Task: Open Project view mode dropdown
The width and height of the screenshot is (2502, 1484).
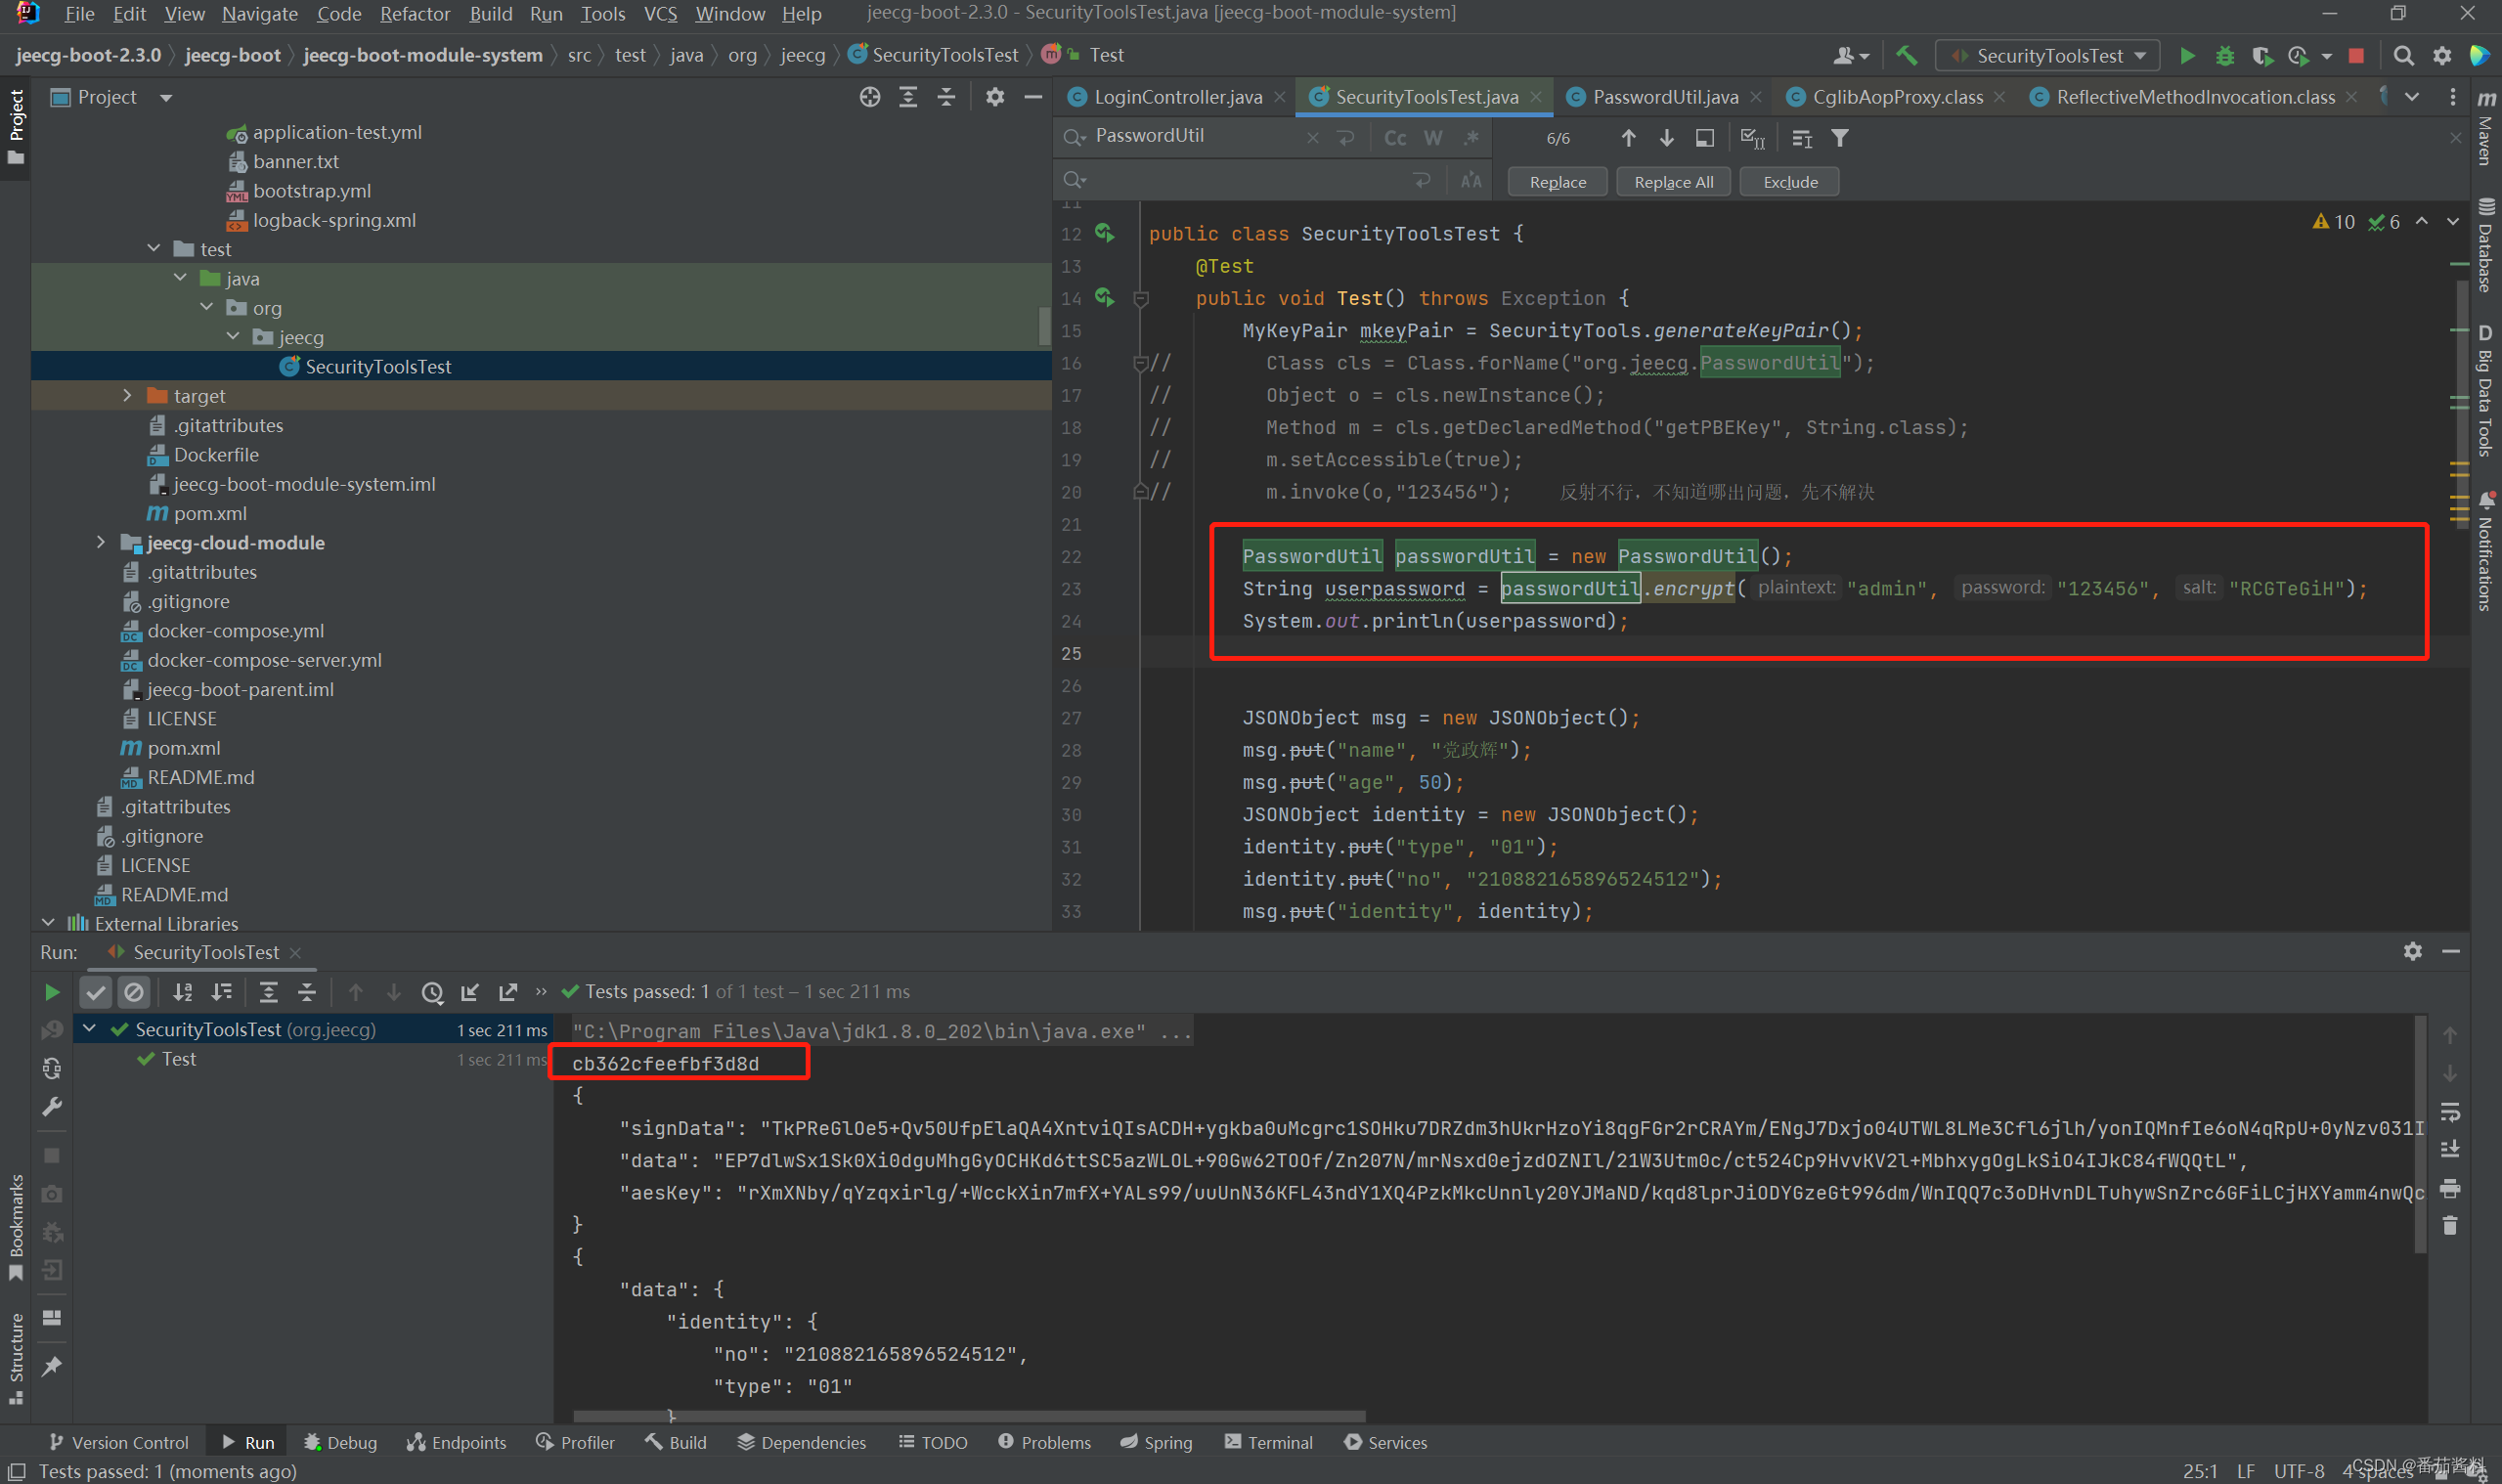Action: coord(166,98)
